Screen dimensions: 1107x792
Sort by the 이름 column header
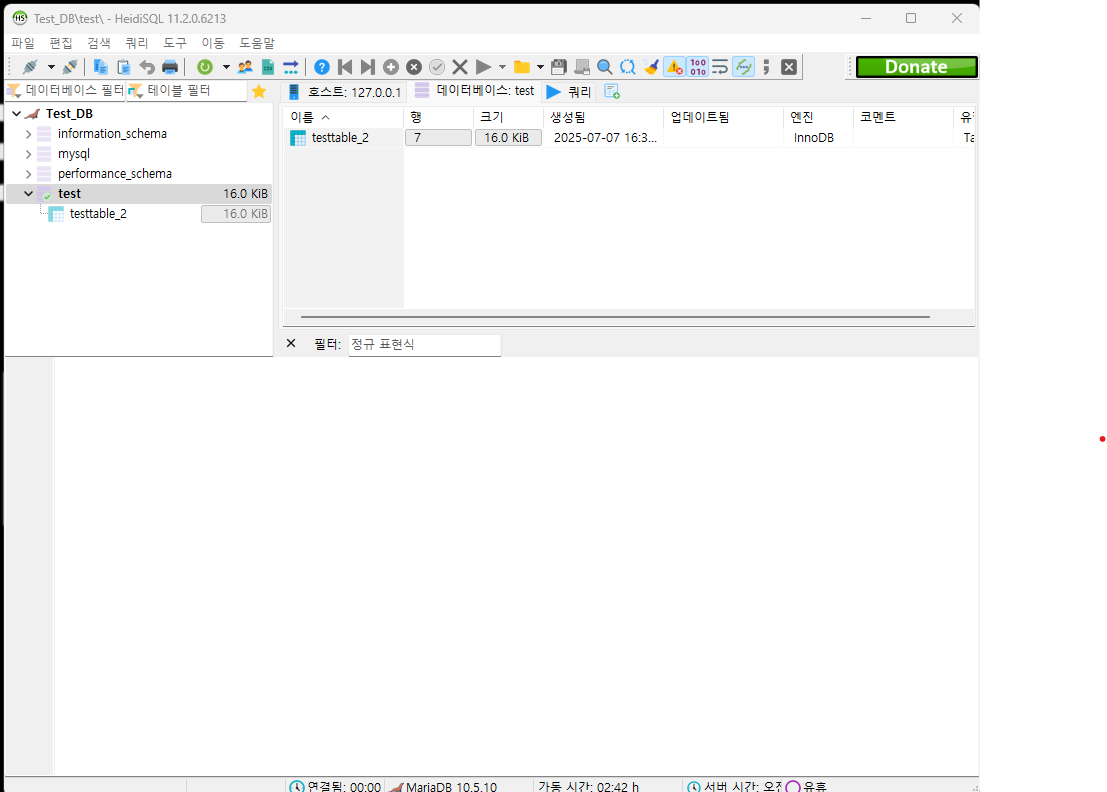coord(343,117)
